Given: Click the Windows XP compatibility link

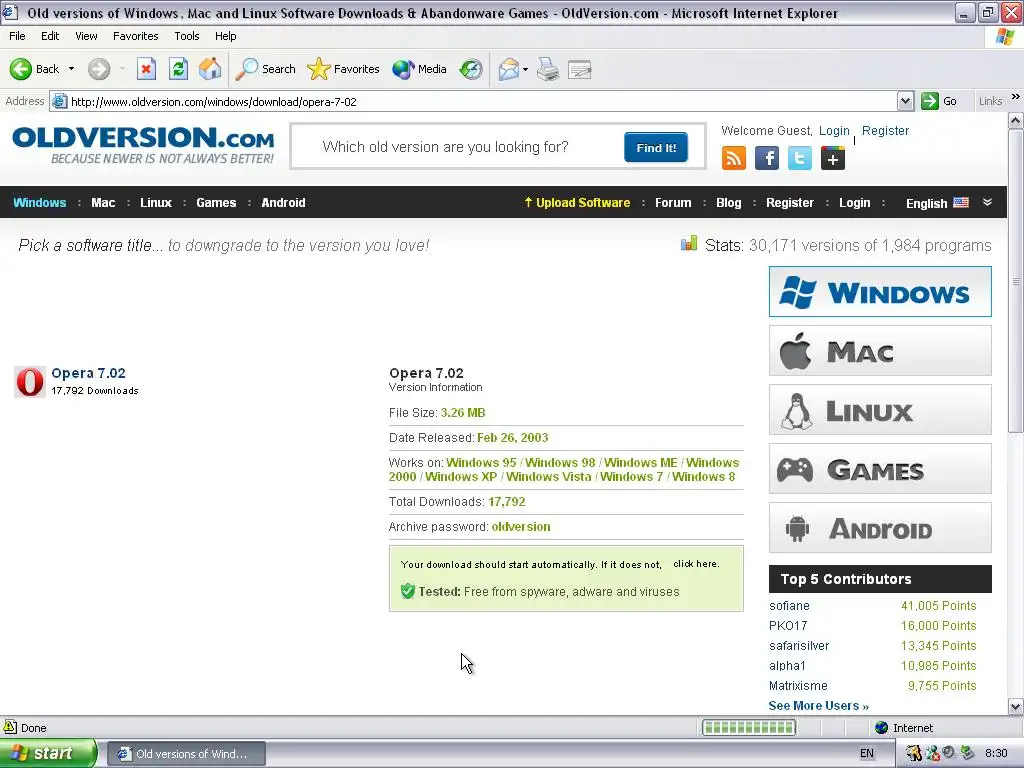Looking at the screenshot, I should point(461,477).
